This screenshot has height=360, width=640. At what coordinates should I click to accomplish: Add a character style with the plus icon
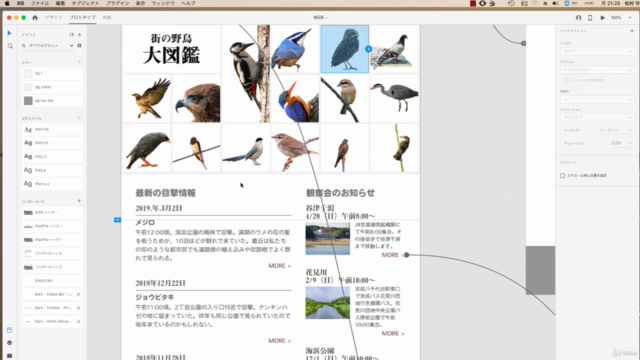pos(79,118)
